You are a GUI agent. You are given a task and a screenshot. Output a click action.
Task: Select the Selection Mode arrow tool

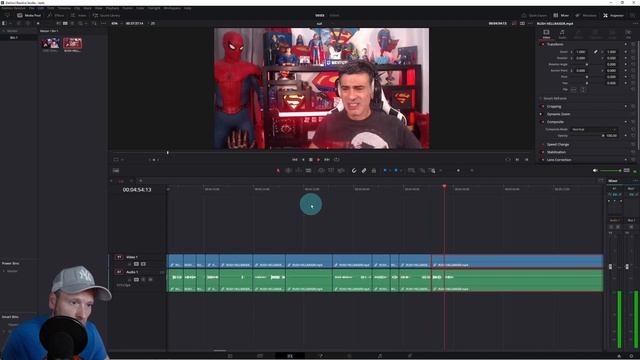point(278,171)
